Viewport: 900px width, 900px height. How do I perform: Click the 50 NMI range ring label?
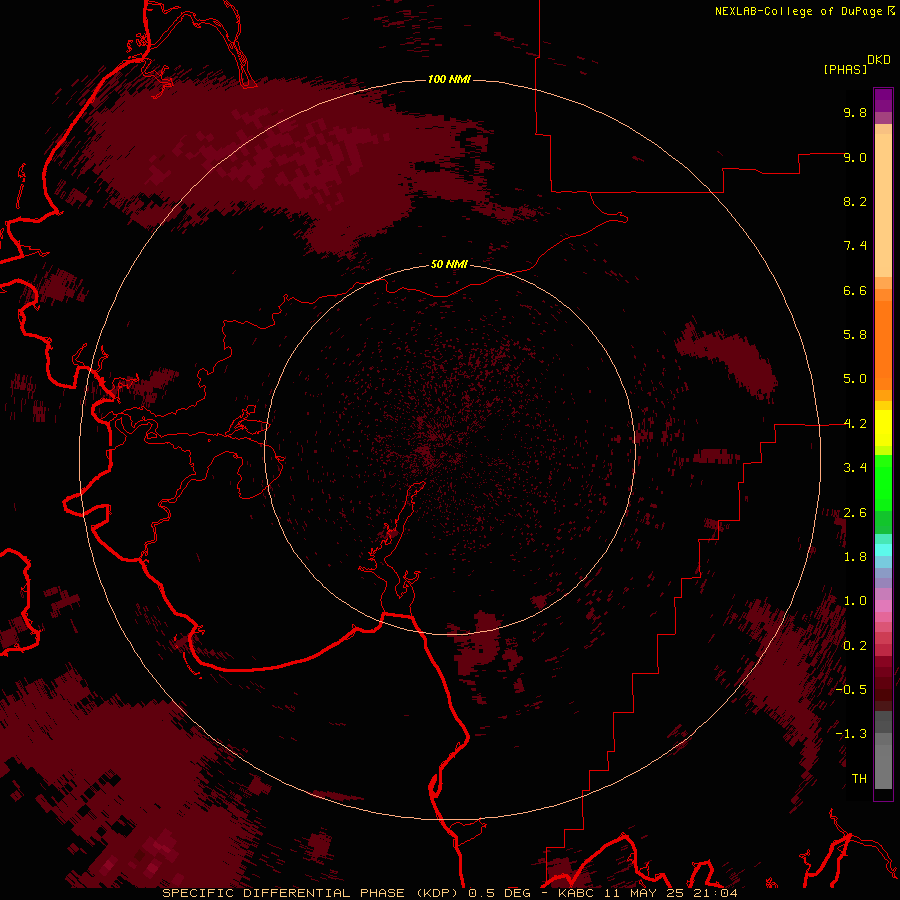pyautogui.click(x=449, y=264)
